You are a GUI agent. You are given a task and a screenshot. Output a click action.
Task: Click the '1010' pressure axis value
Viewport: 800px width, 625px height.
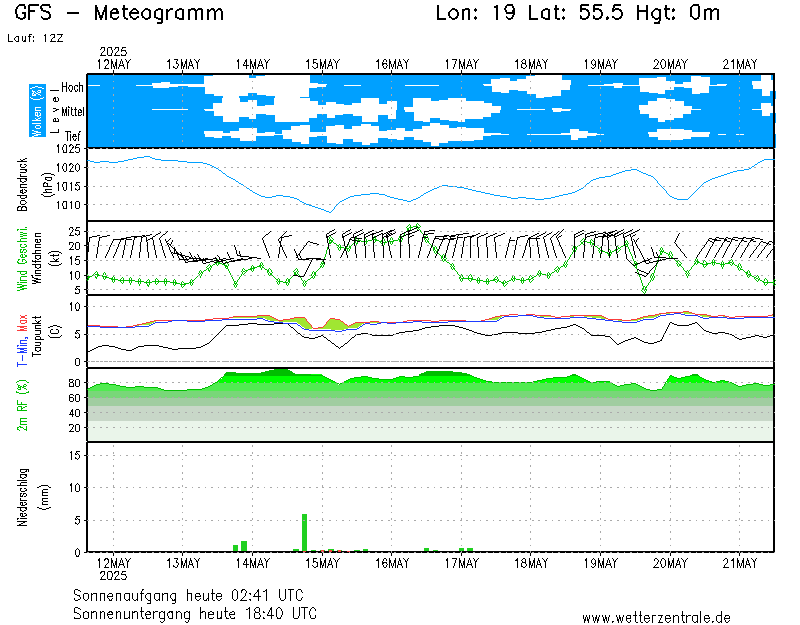point(68,205)
